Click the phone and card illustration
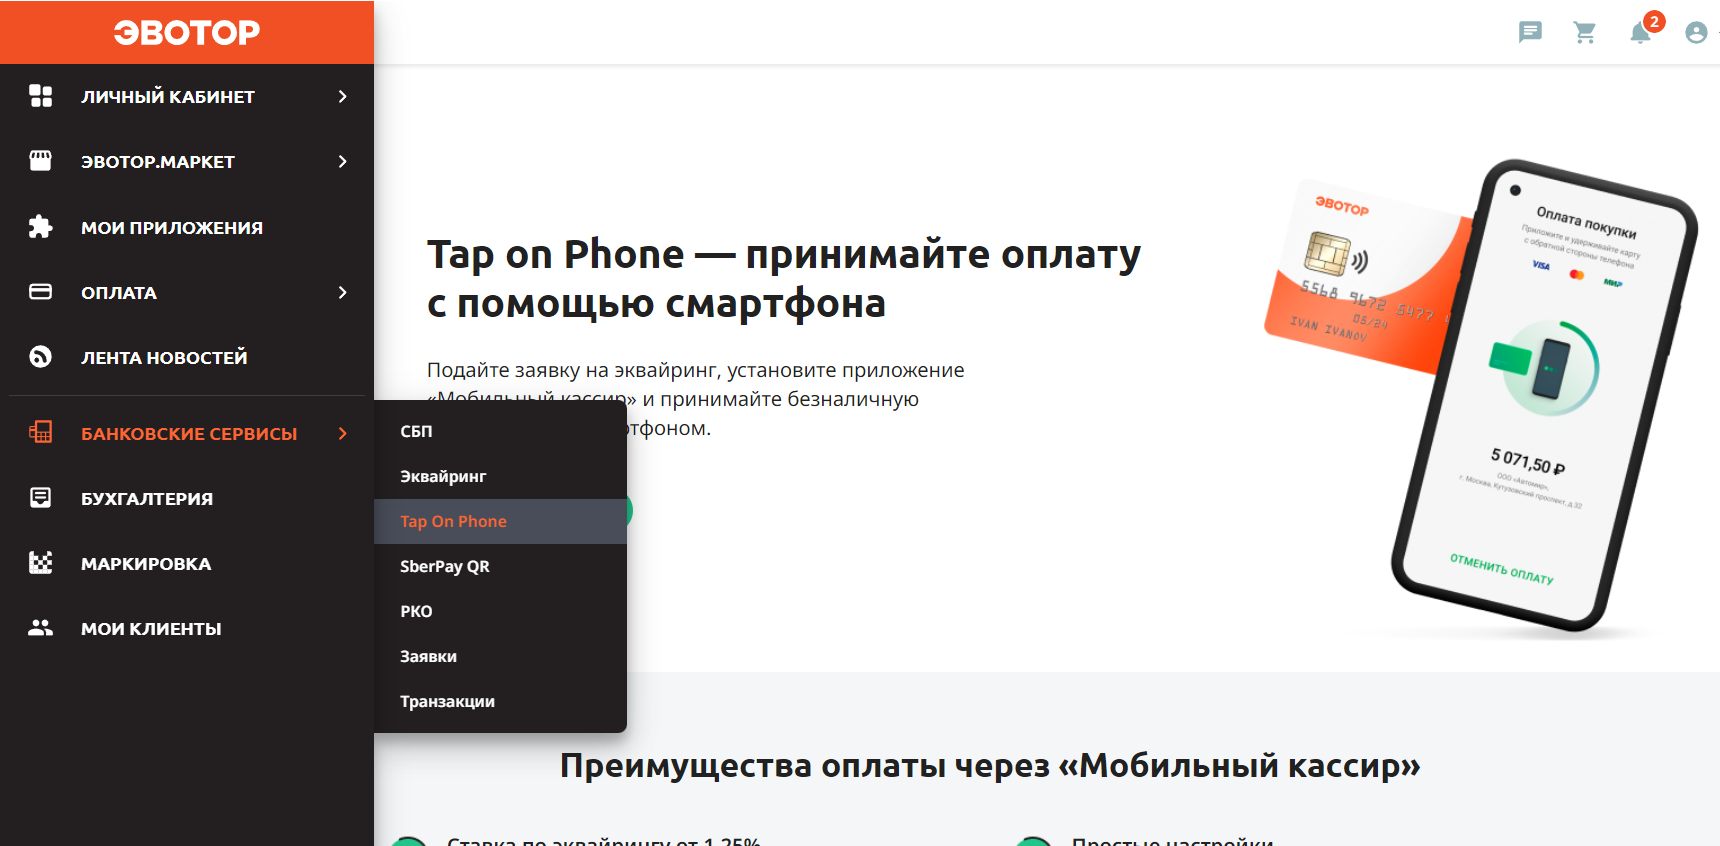 pyautogui.click(x=1480, y=396)
